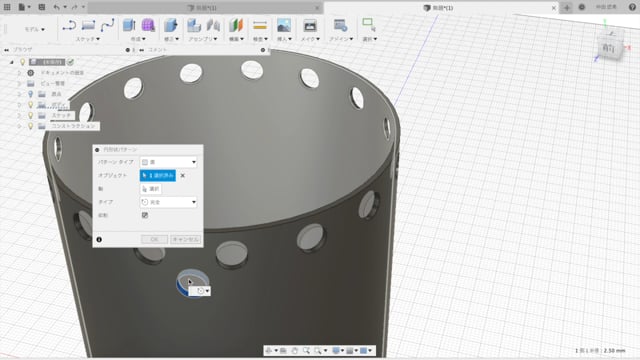Toggle the Origin folder lightbulb
Screen dimensions: 640x360
(x=30, y=94)
